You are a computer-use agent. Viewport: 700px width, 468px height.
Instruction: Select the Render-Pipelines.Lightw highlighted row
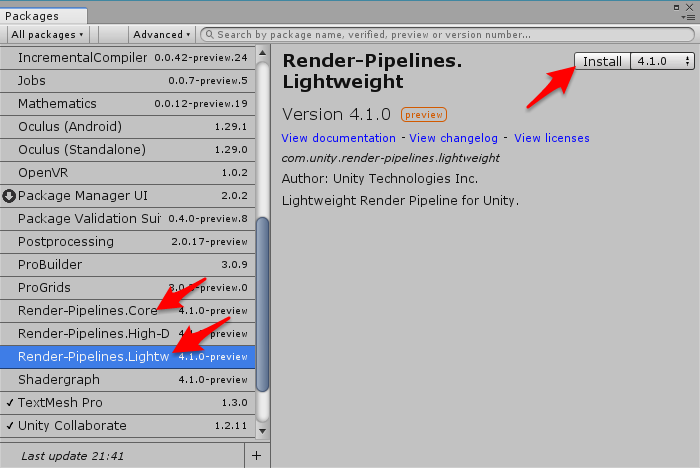(128, 357)
